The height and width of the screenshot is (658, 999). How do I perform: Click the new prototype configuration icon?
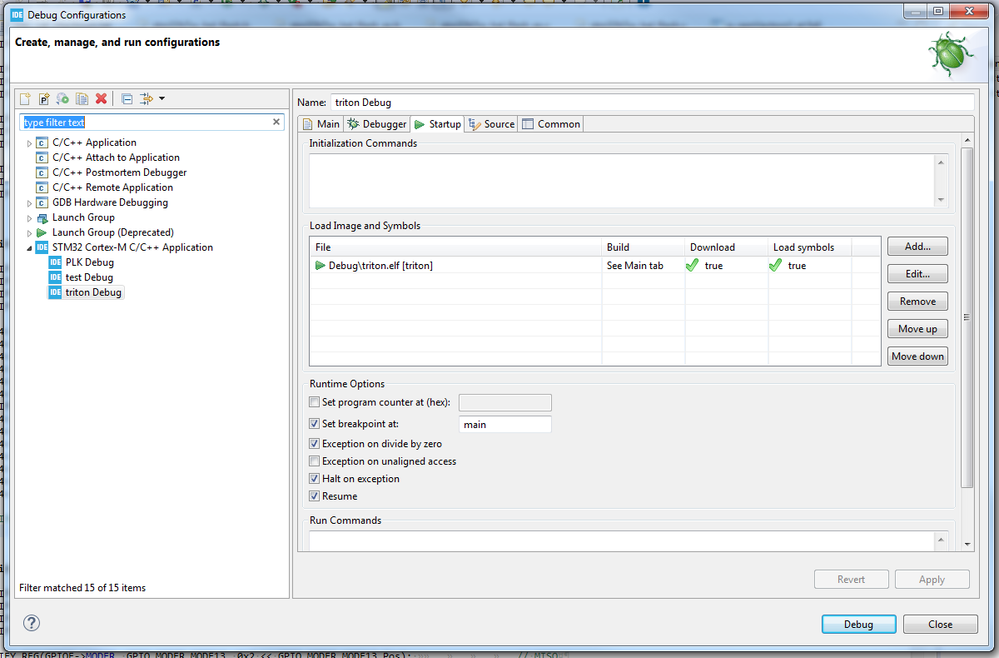(43, 99)
